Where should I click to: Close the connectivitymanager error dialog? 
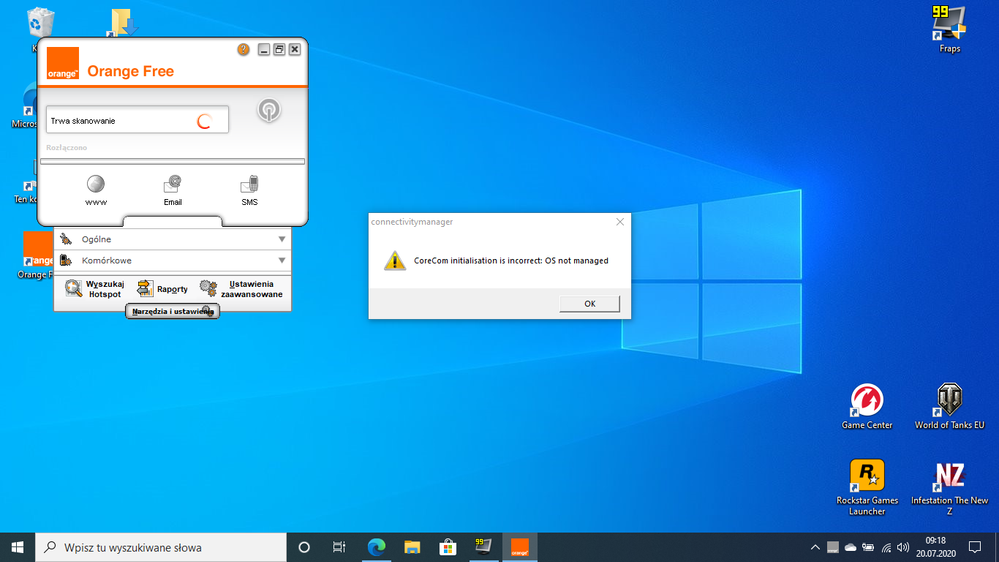click(x=620, y=222)
